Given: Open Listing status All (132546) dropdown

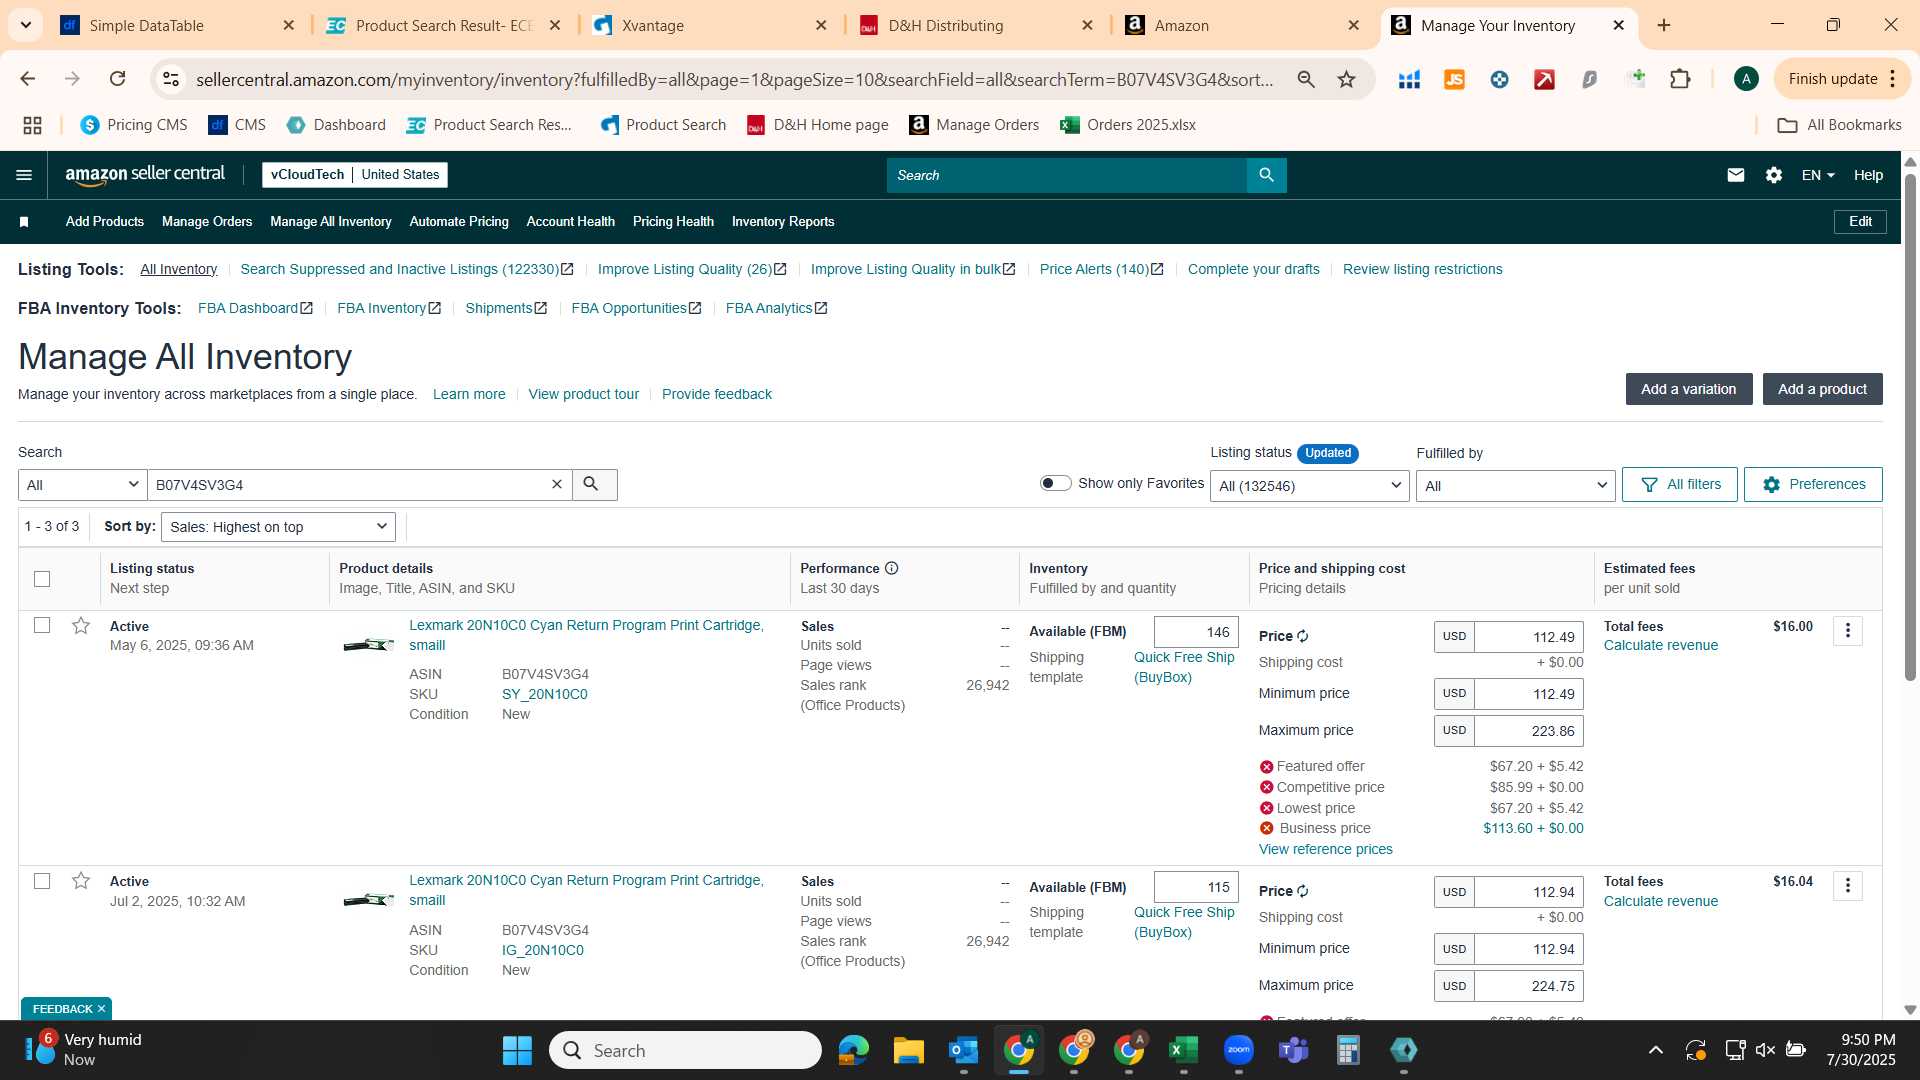Looking at the screenshot, I should click(1309, 486).
